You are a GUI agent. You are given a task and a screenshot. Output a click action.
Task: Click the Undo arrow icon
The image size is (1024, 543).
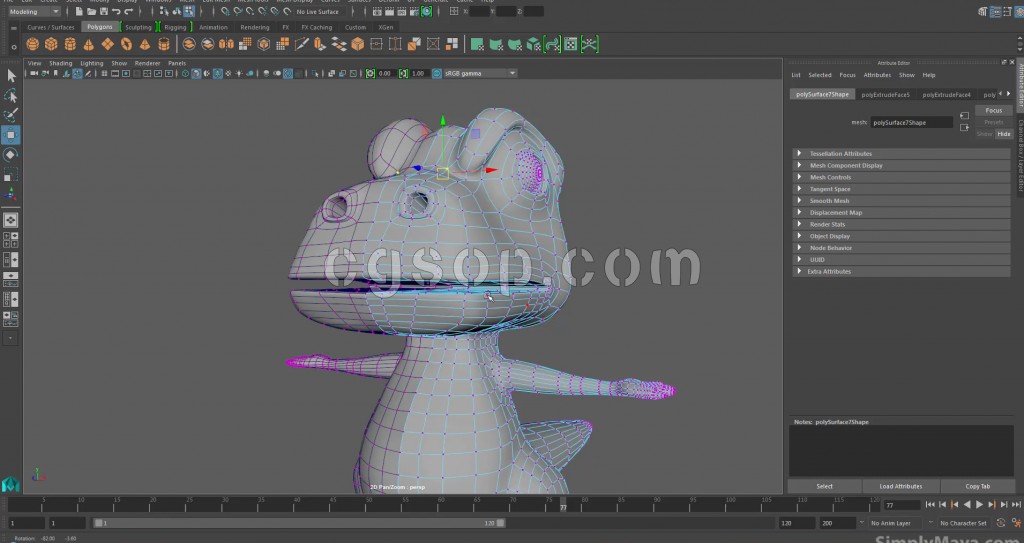(116, 12)
